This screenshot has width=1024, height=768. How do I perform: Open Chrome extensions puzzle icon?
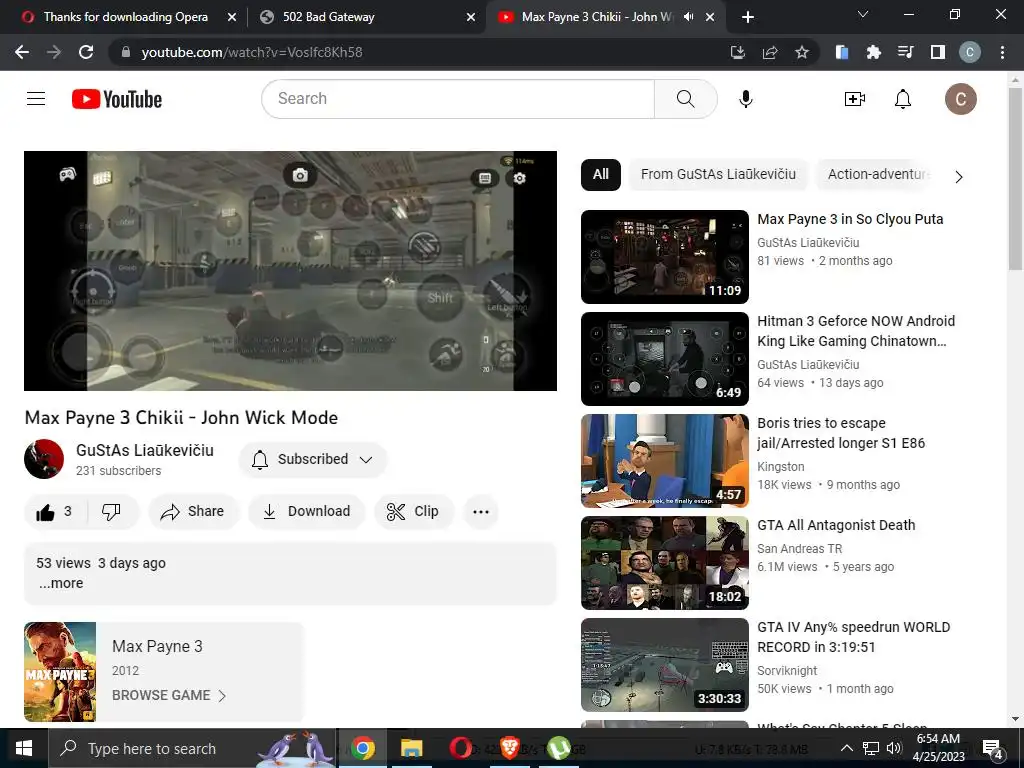click(x=873, y=52)
